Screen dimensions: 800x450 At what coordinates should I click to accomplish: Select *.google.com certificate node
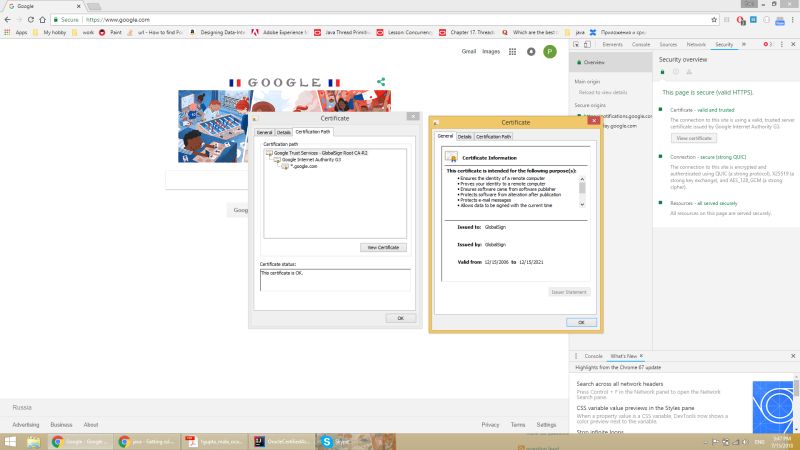pyautogui.click(x=304, y=166)
